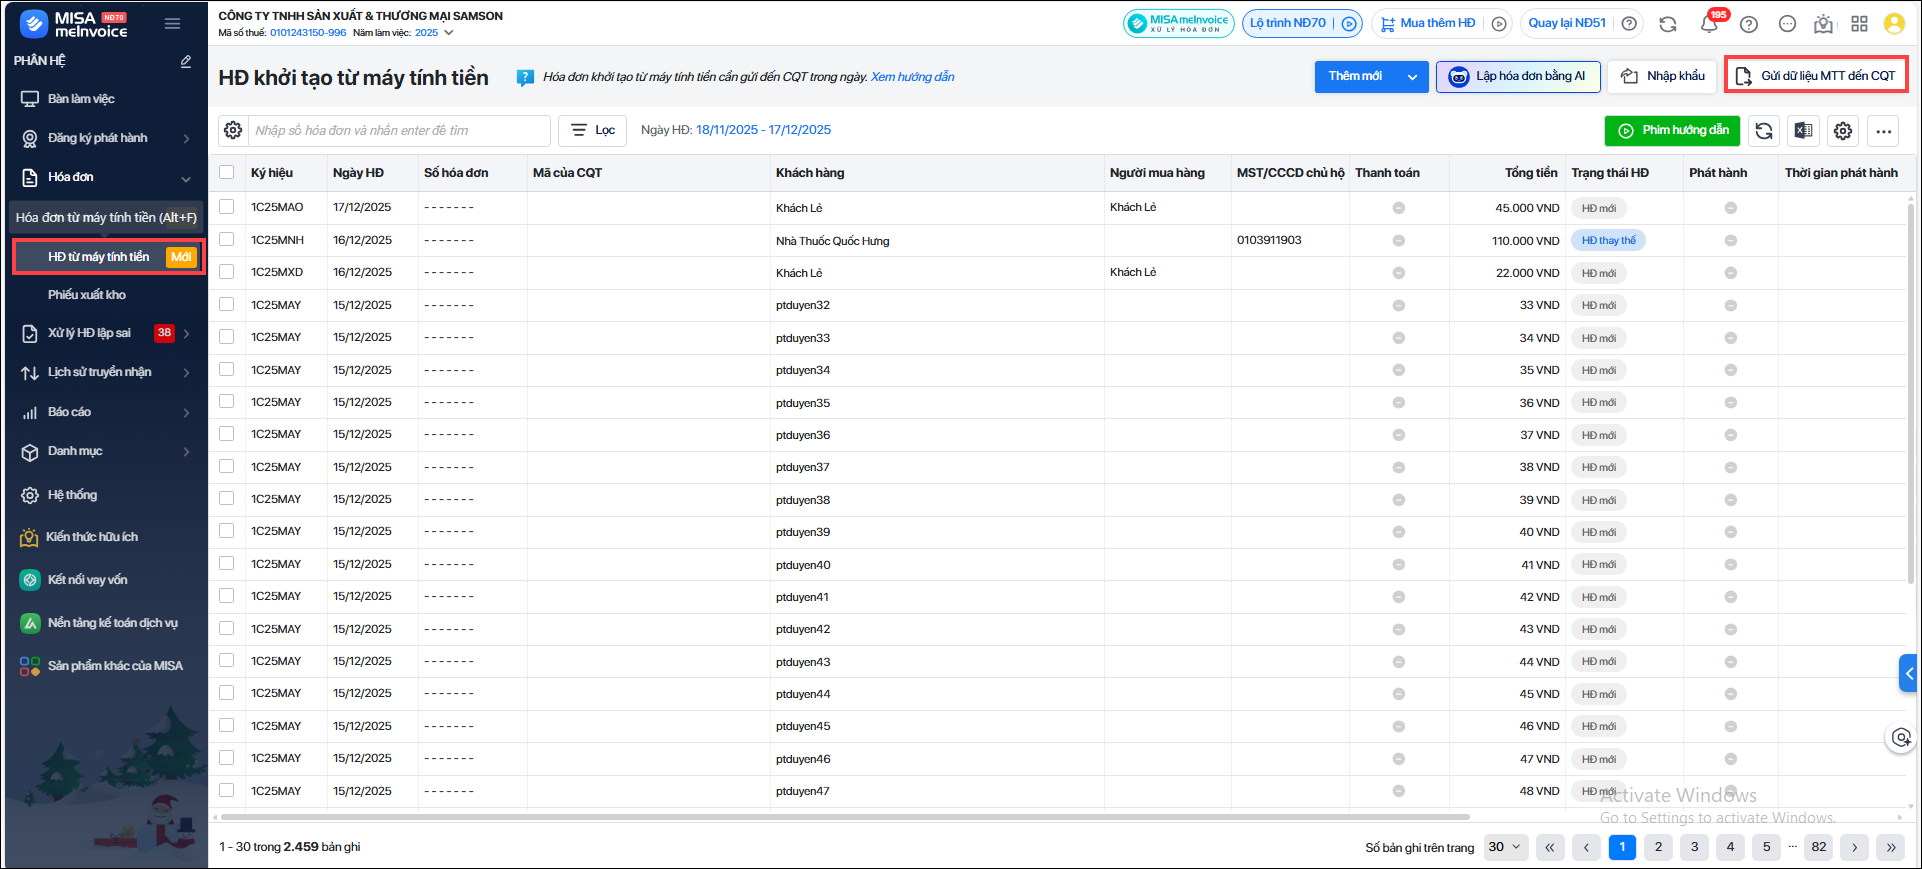Open the help icon right of the notification bell
The image size is (1922, 869).
coord(1749,24)
